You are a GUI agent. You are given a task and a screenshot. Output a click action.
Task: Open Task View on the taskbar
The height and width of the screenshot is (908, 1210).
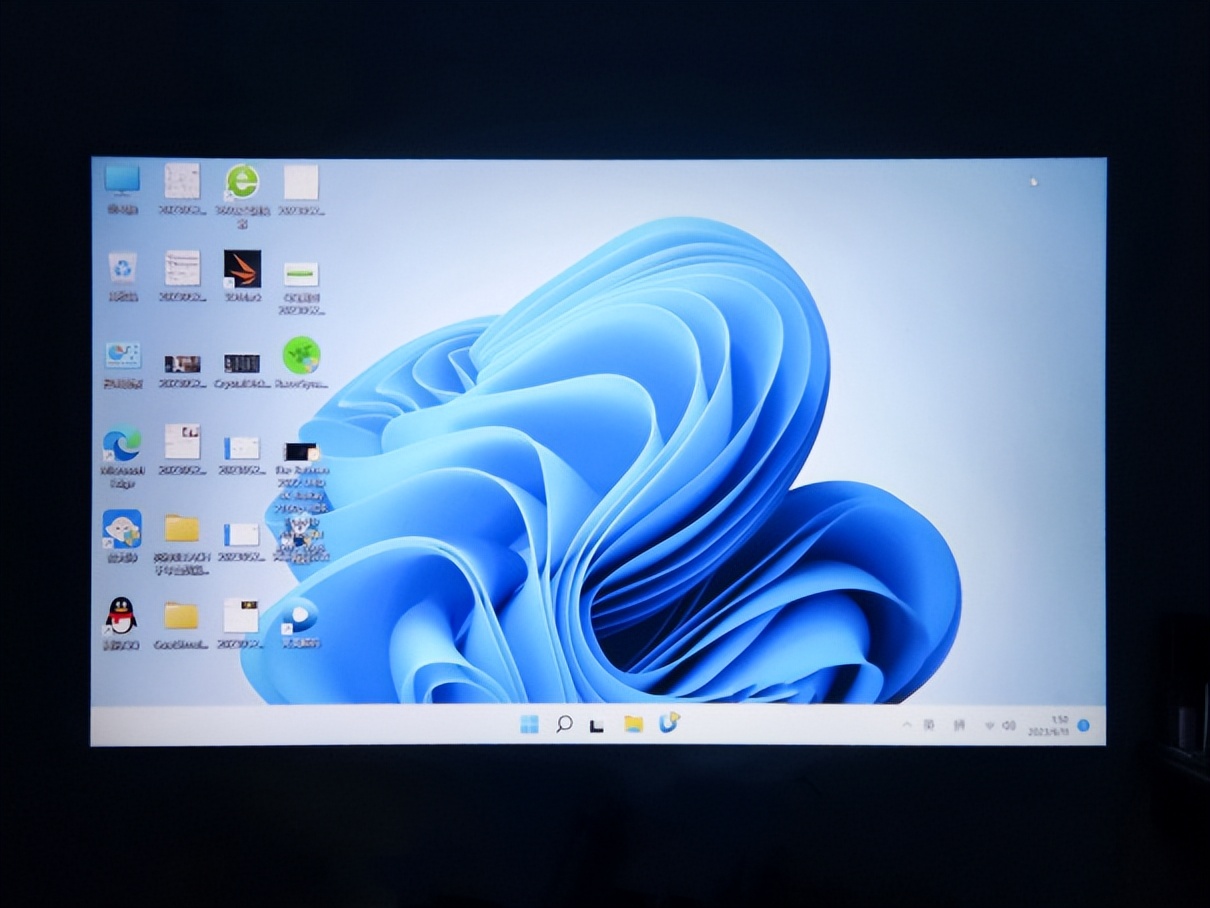(x=597, y=725)
